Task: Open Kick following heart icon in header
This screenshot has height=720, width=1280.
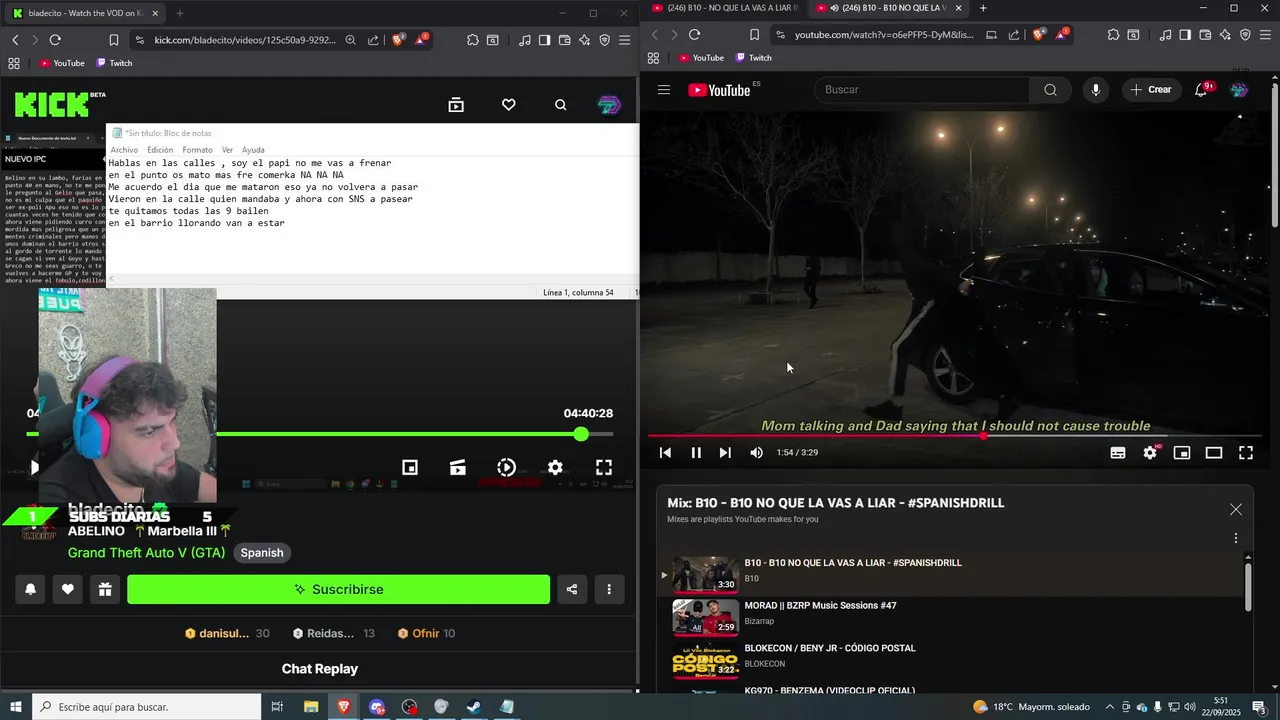Action: click(x=508, y=105)
